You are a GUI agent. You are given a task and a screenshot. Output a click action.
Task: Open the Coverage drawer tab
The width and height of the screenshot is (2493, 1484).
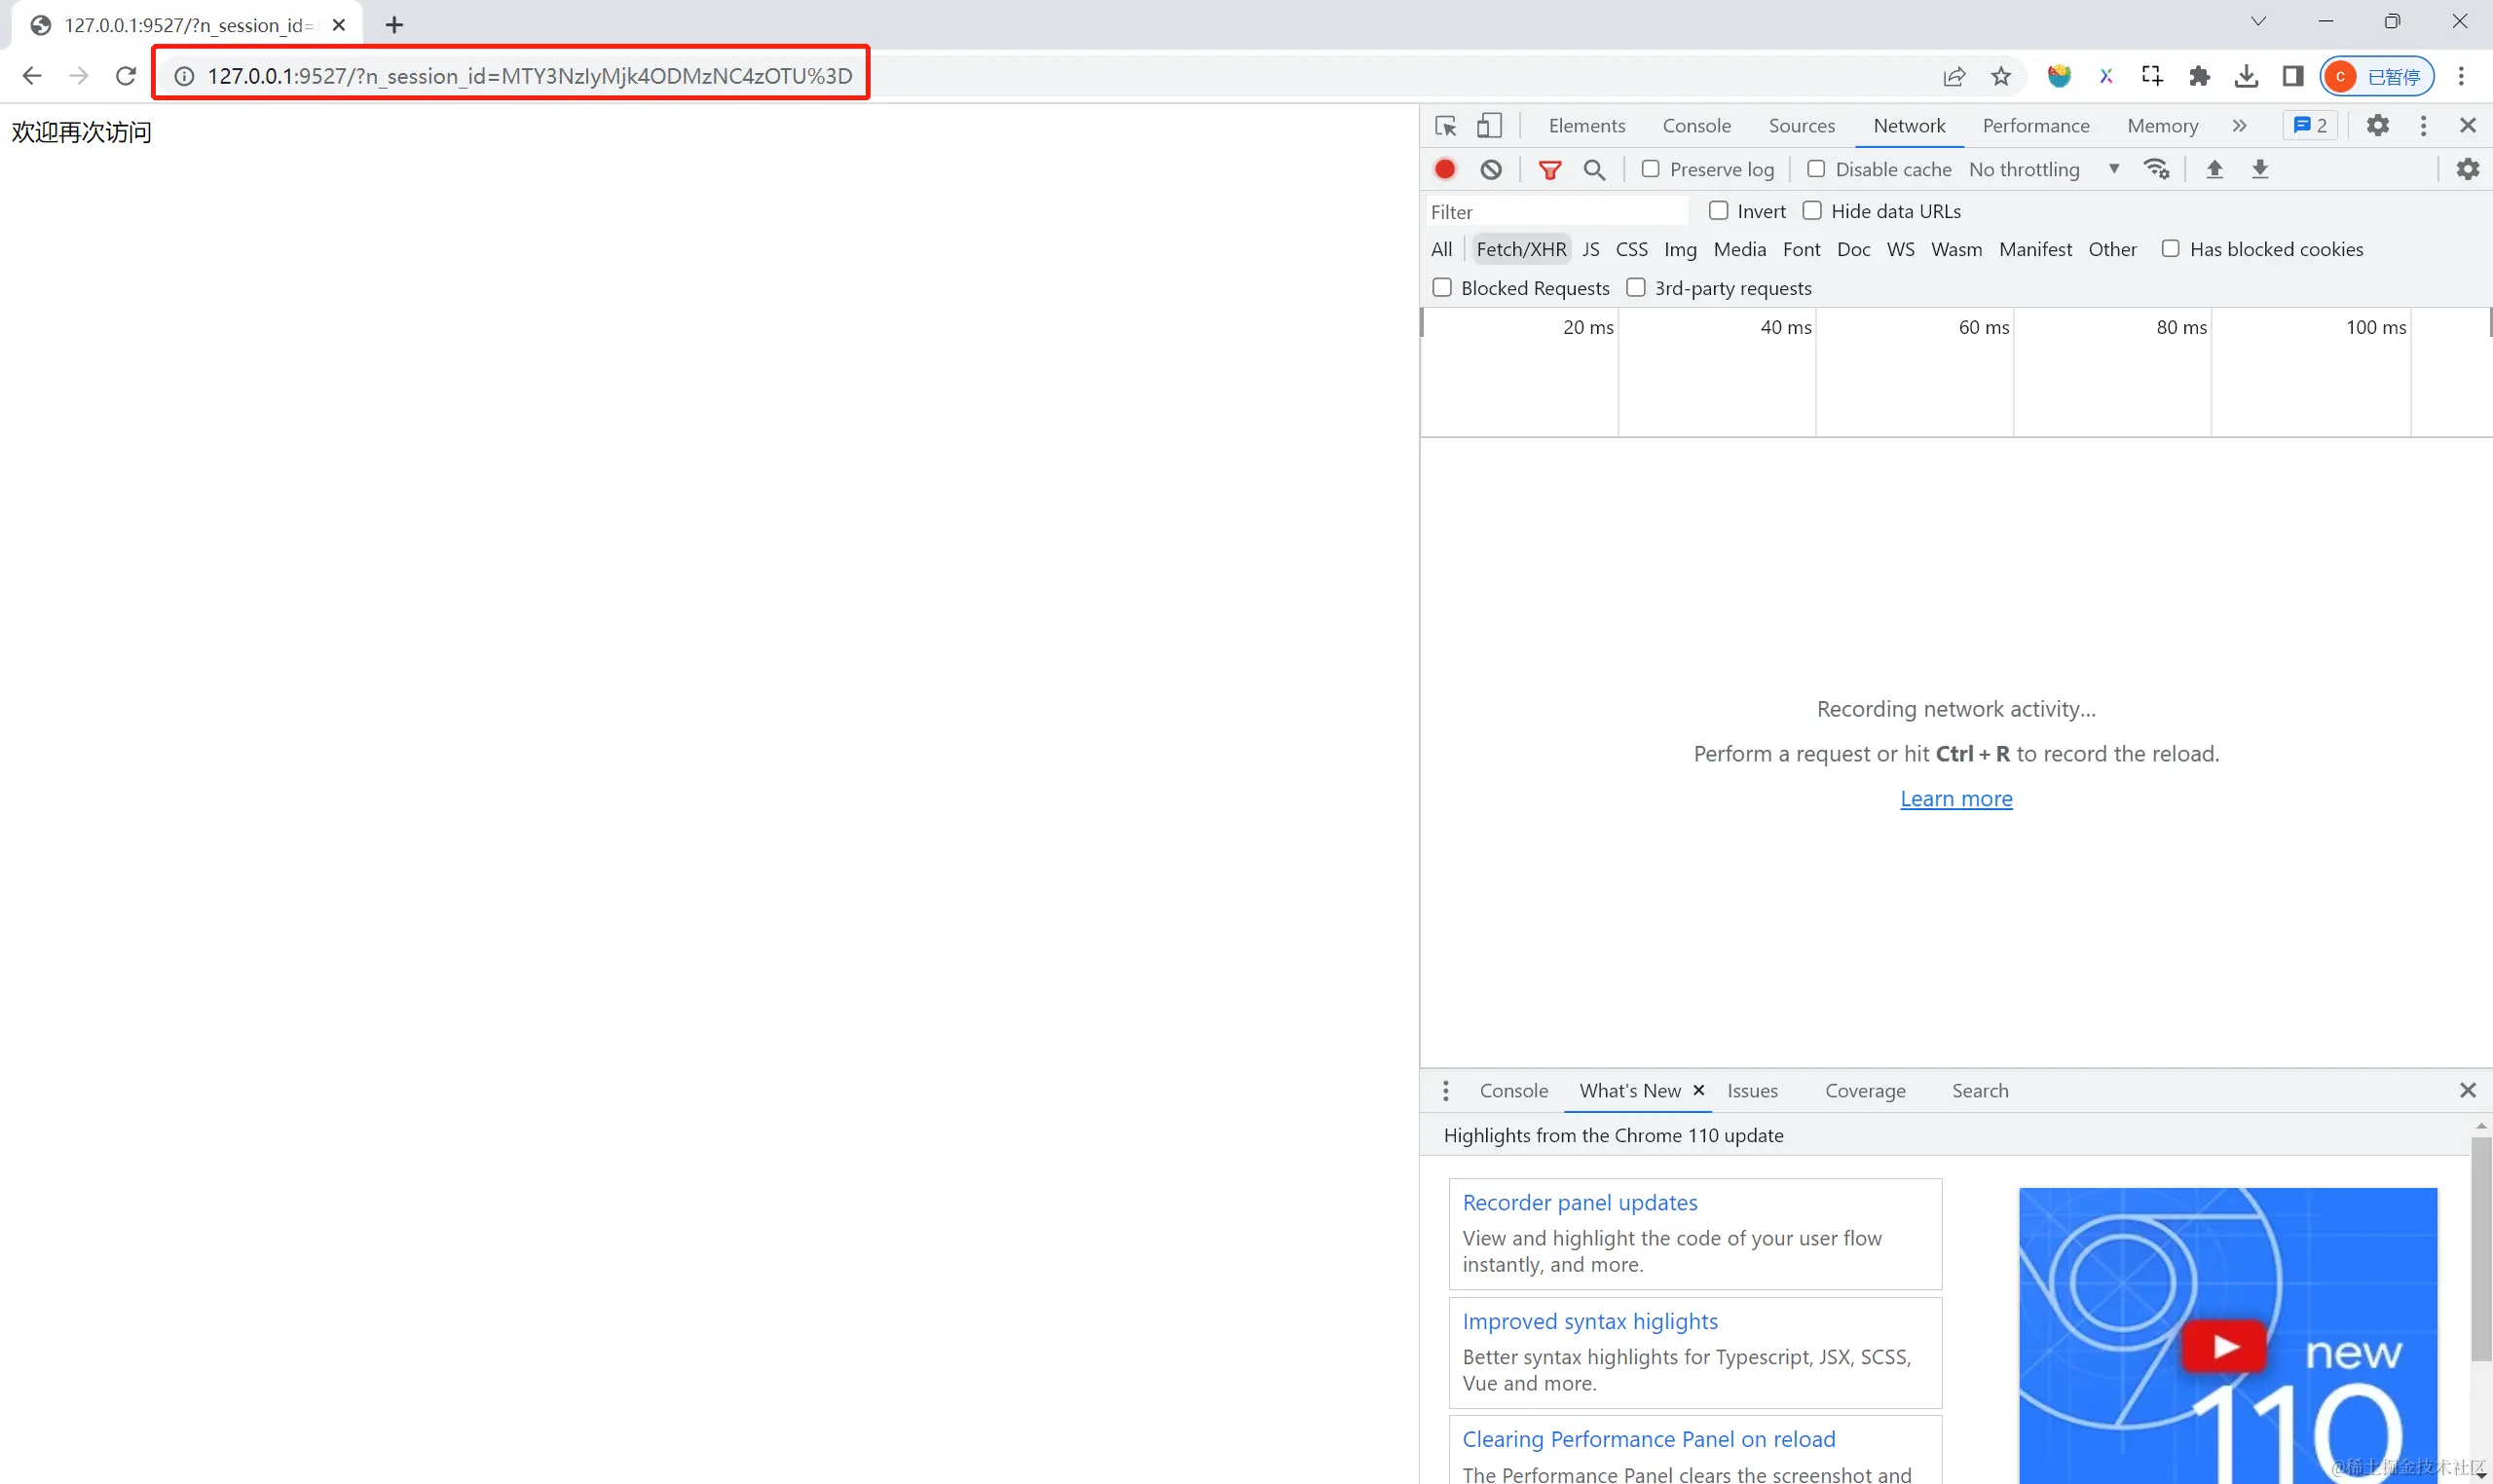(1864, 1091)
